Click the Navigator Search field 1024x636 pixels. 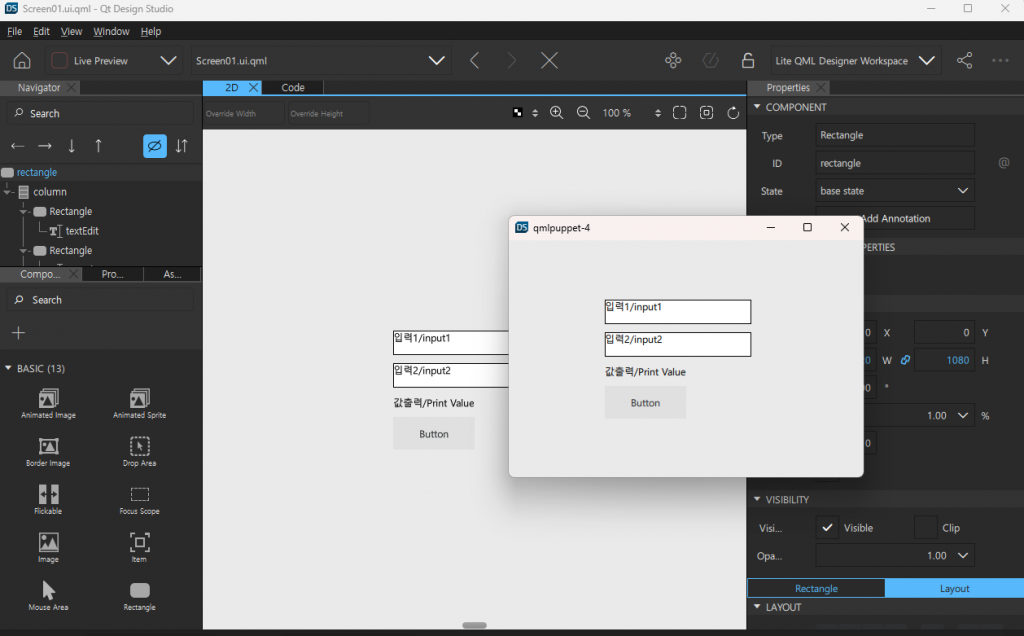point(100,114)
